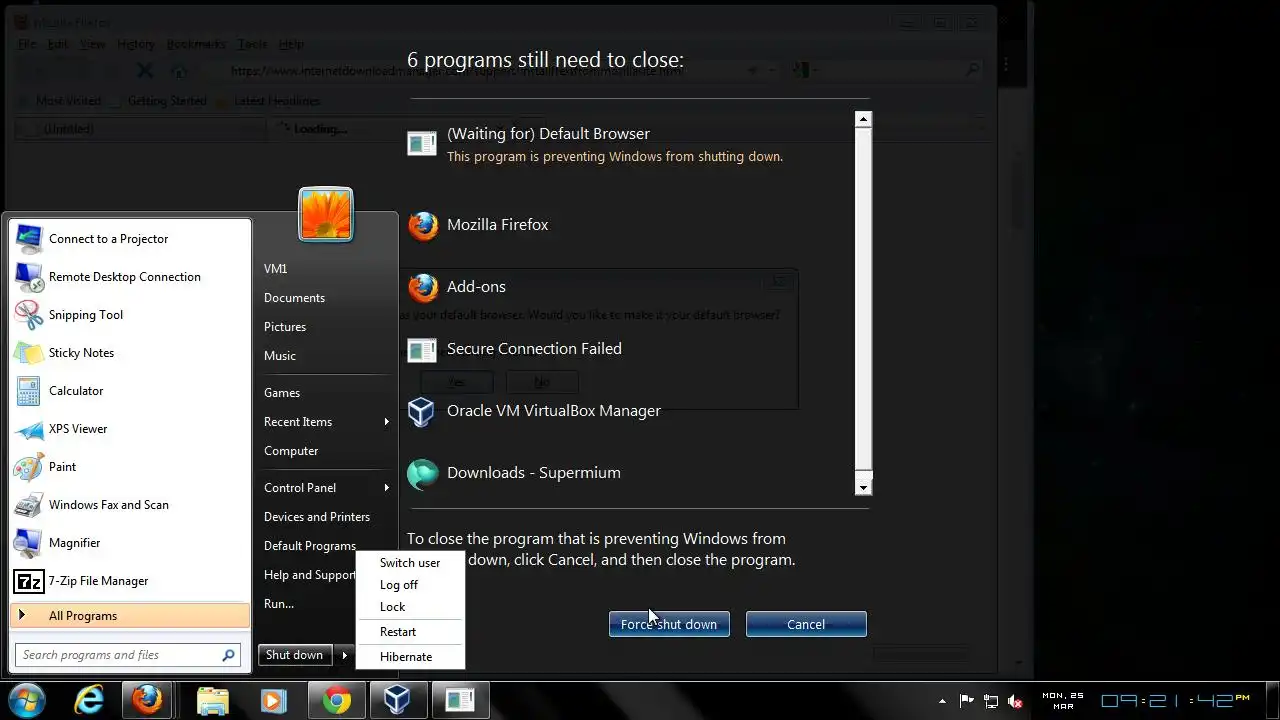Click the search magnifier in Start menu

pos(229,655)
